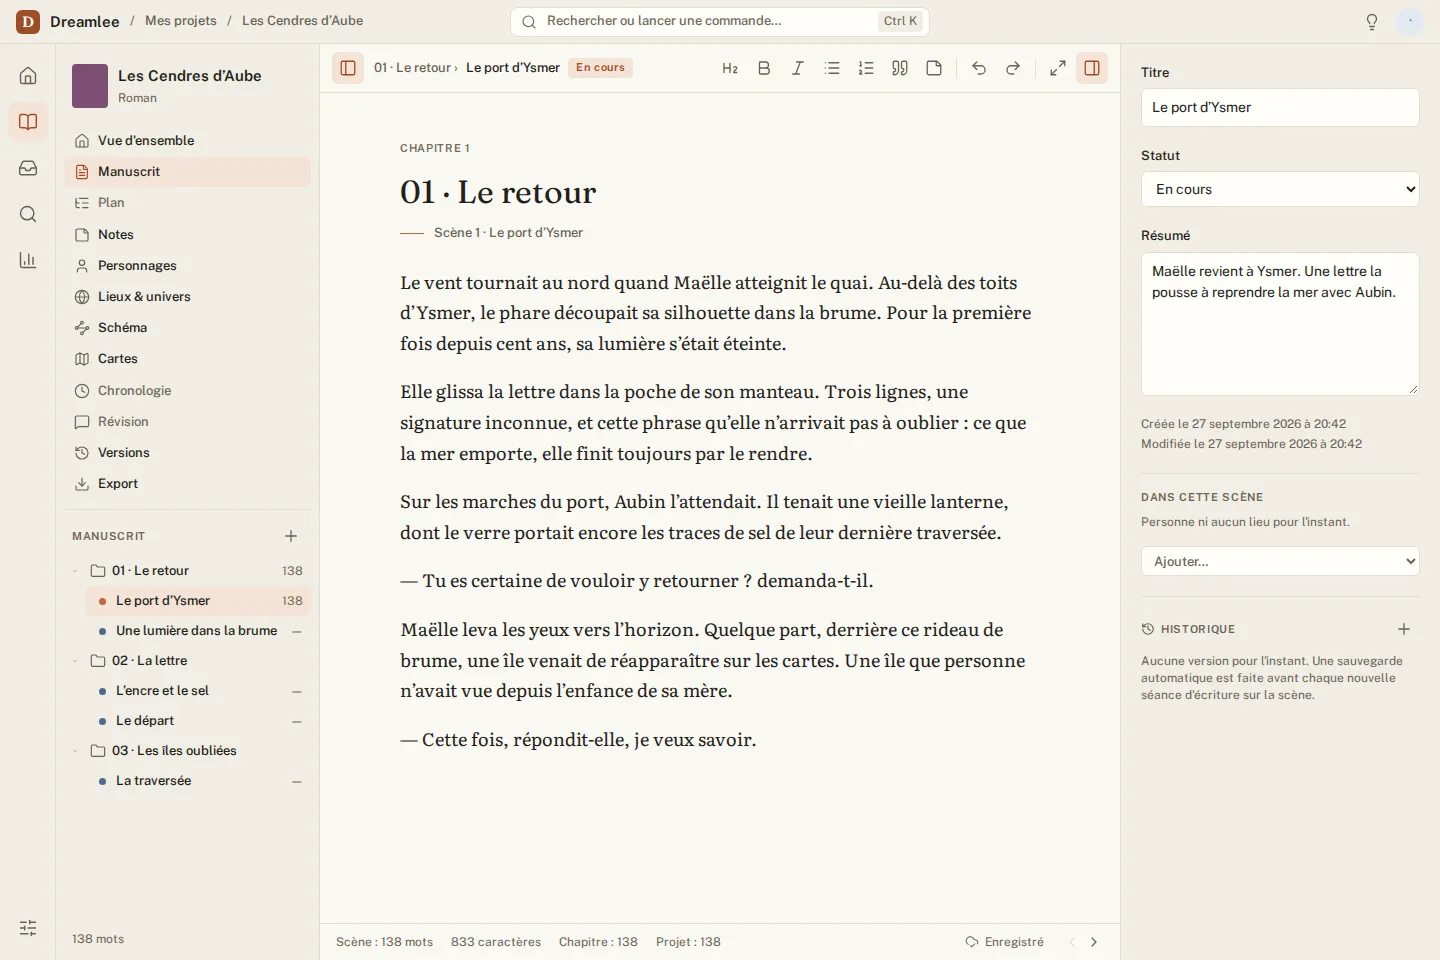The image size is (1440, 960).
Task: Add a new manuscript item with plus
Action: coord(291,536)
